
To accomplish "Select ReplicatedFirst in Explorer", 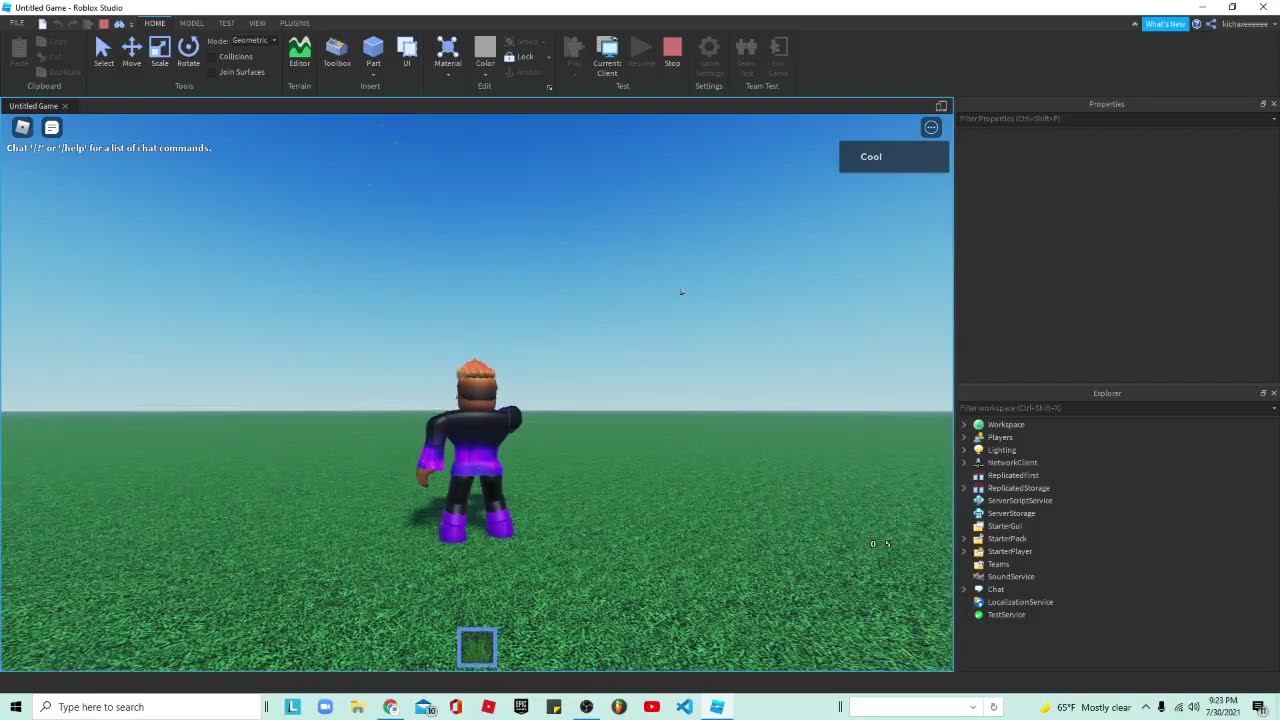I will (x=1013, y=476).
